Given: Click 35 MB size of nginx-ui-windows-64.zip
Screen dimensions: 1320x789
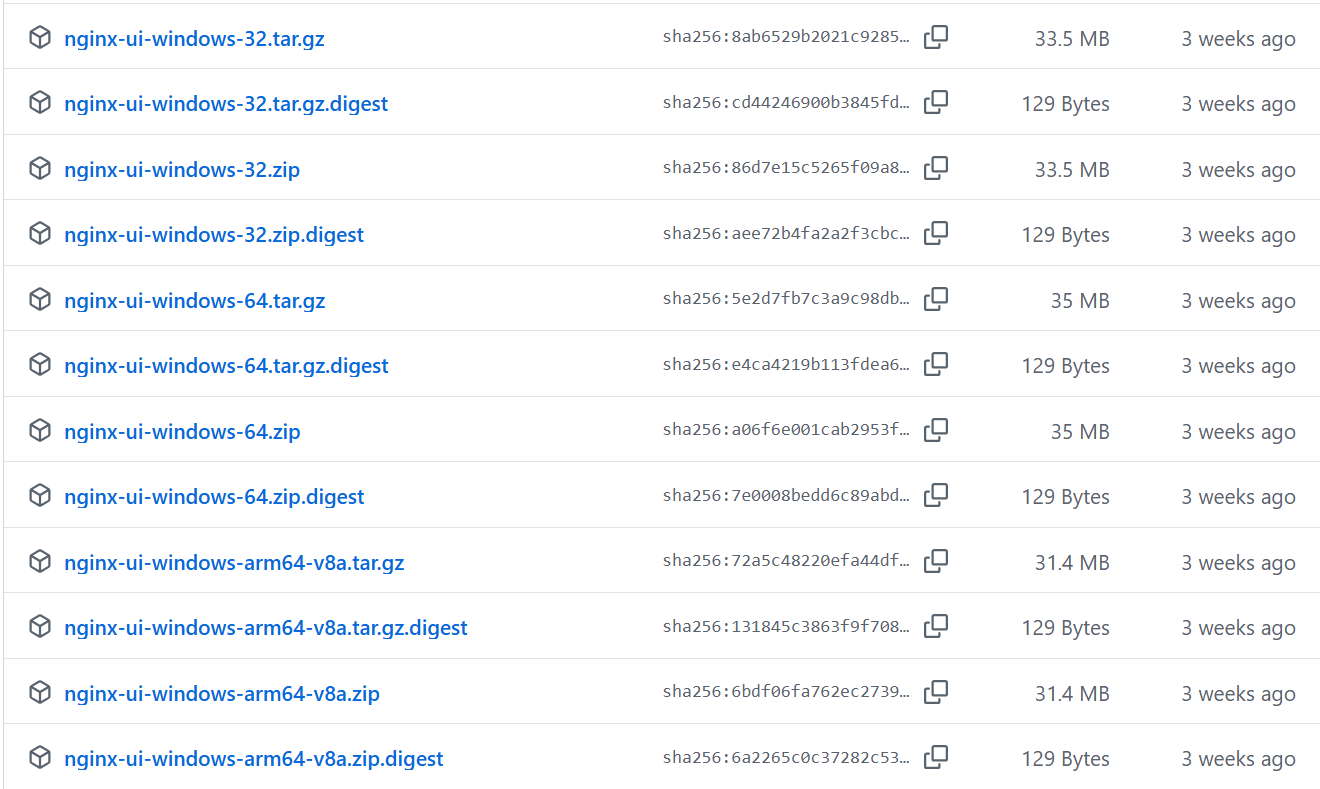Looking at the screenshot, I should tap(1080, 432).
